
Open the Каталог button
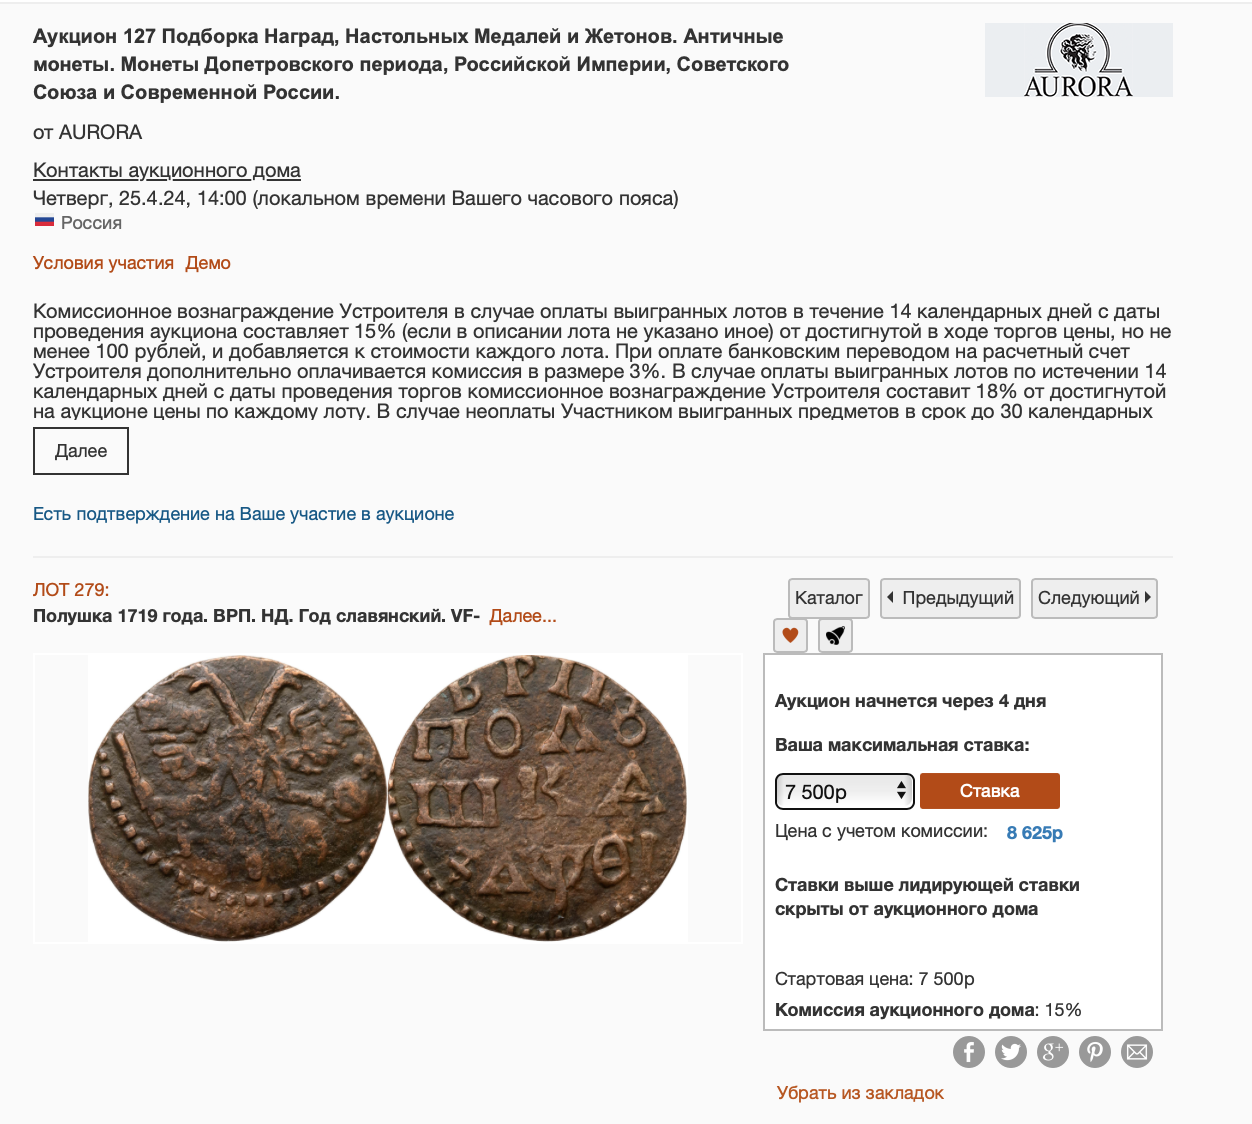point(828,598)
